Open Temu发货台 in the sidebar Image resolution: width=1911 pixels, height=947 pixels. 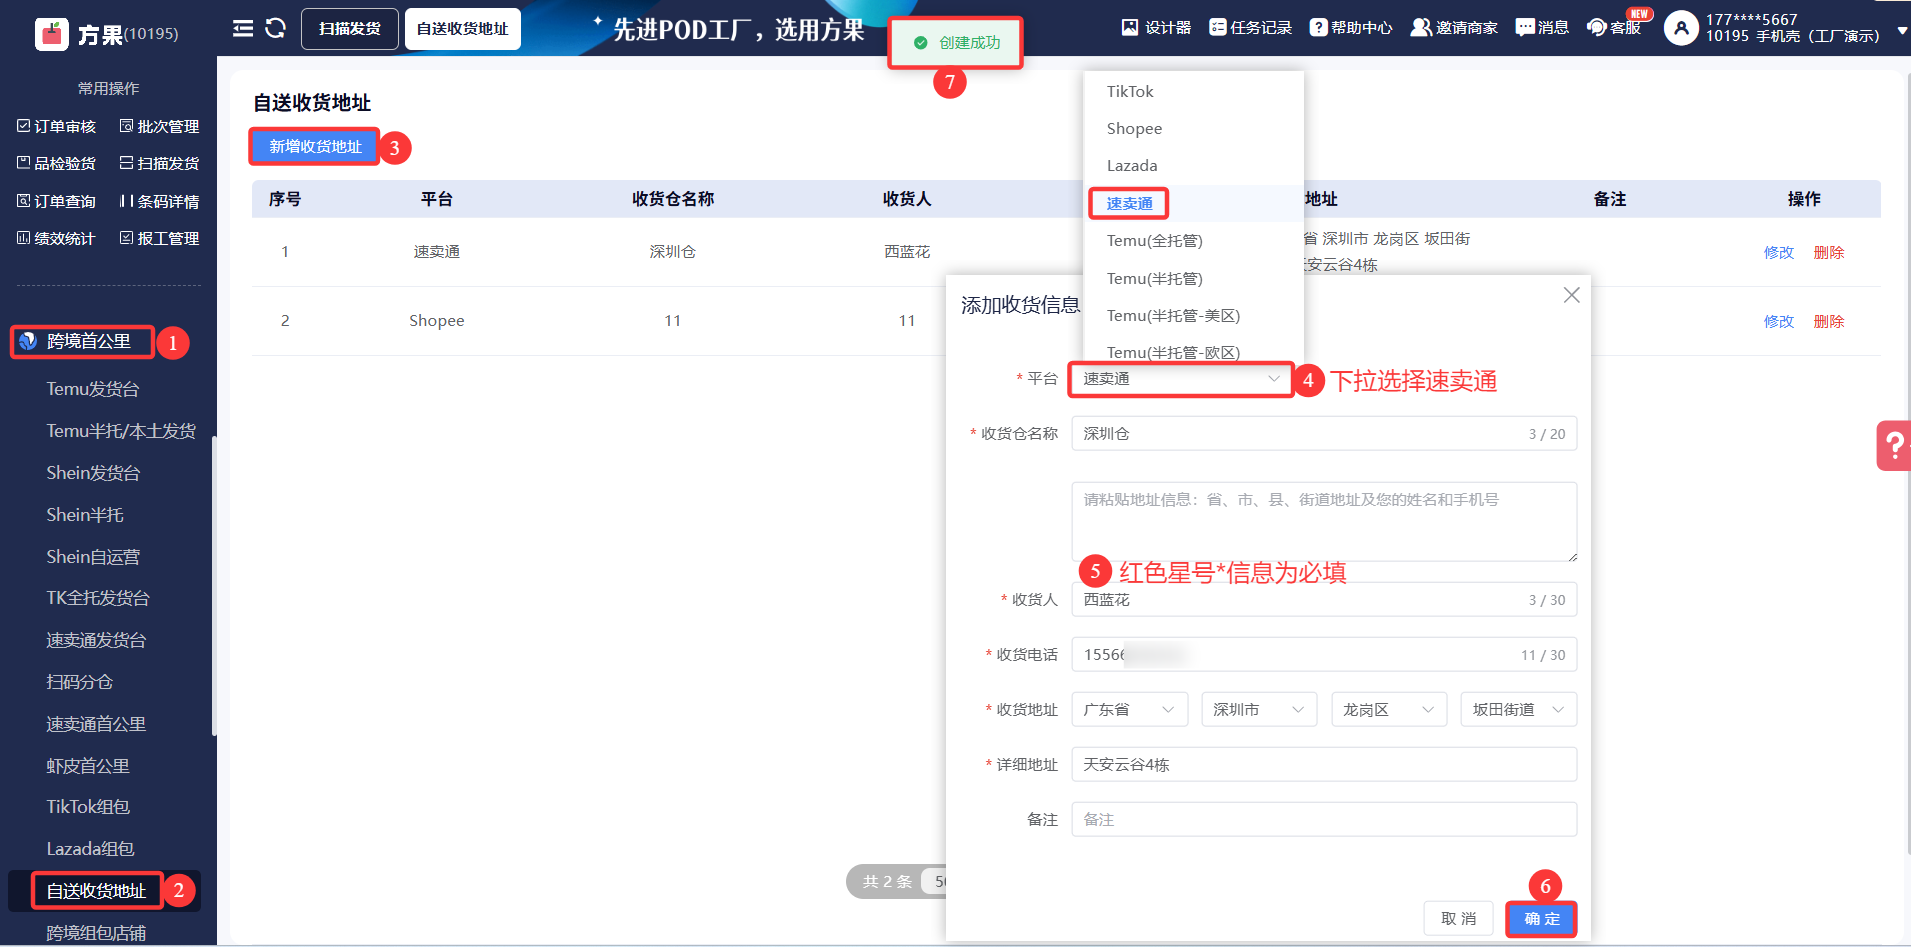pos(93,389)
